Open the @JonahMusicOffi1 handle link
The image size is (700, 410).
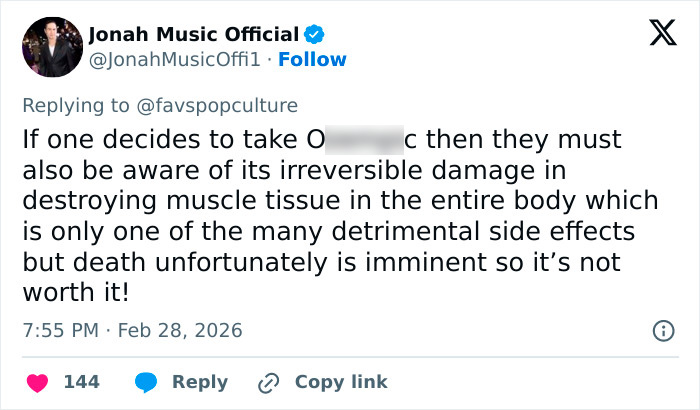[175, 60]
